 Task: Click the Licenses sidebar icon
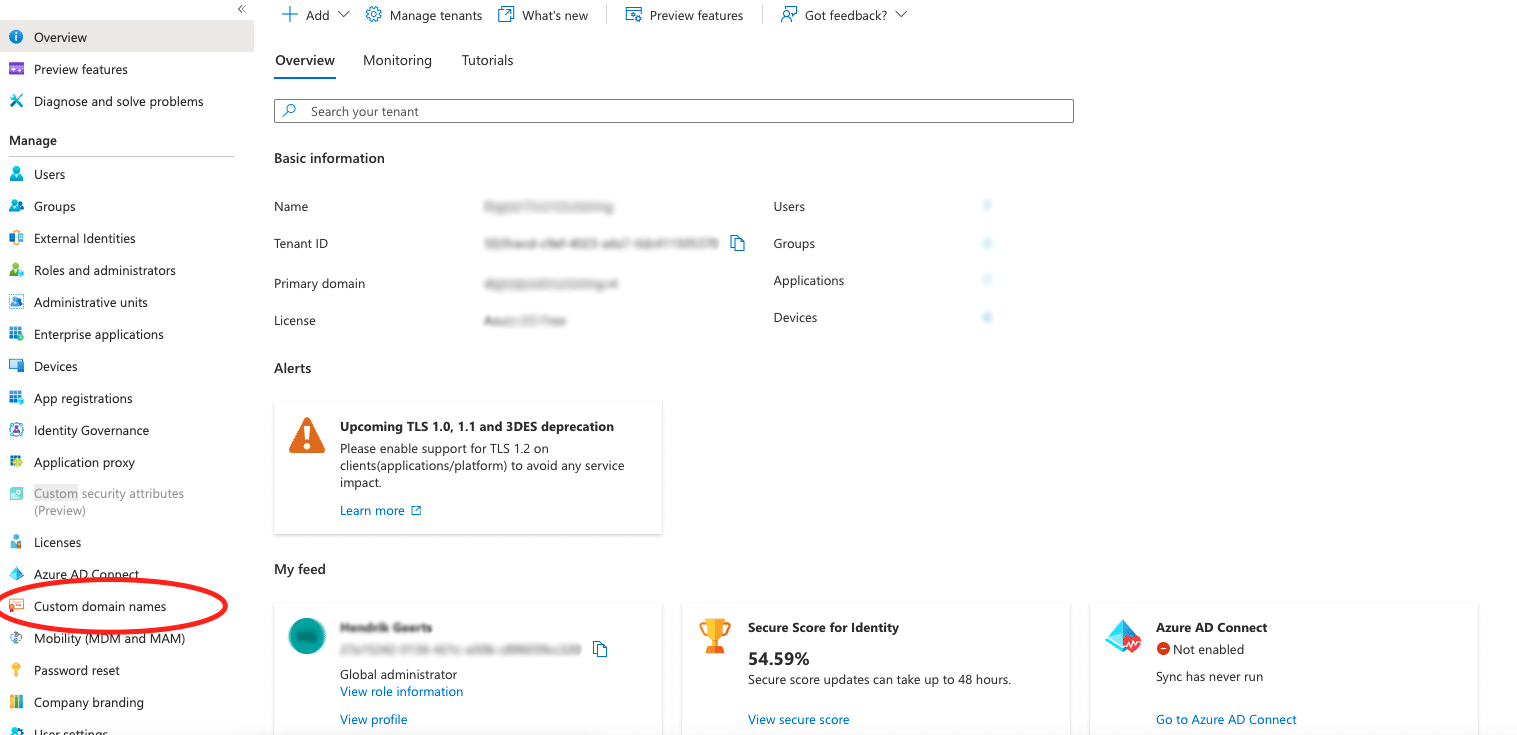(x=16, y=542)
